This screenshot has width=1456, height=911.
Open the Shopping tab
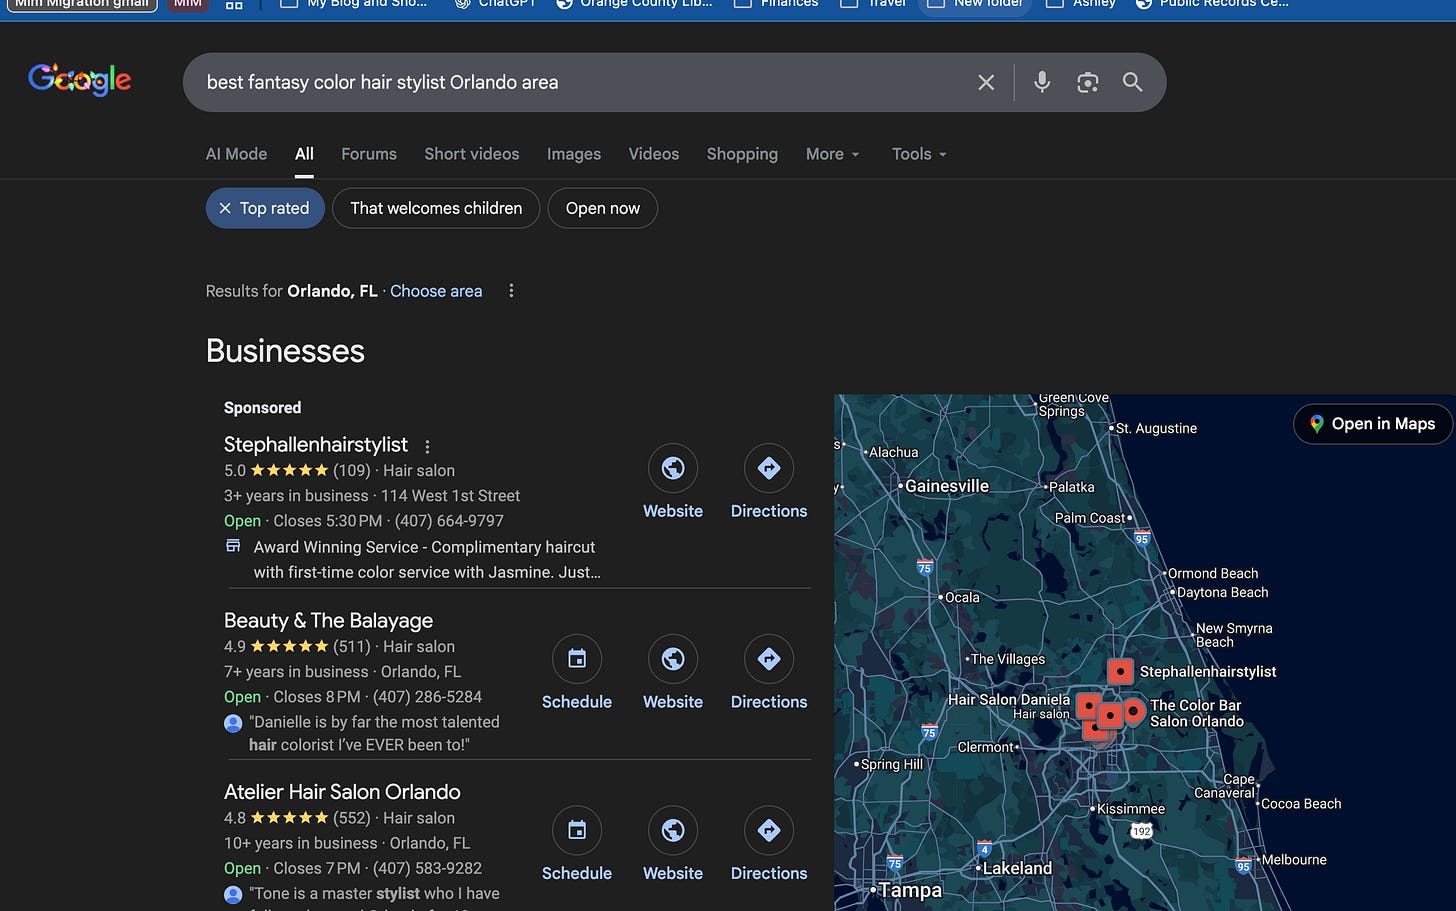[742, 154]
